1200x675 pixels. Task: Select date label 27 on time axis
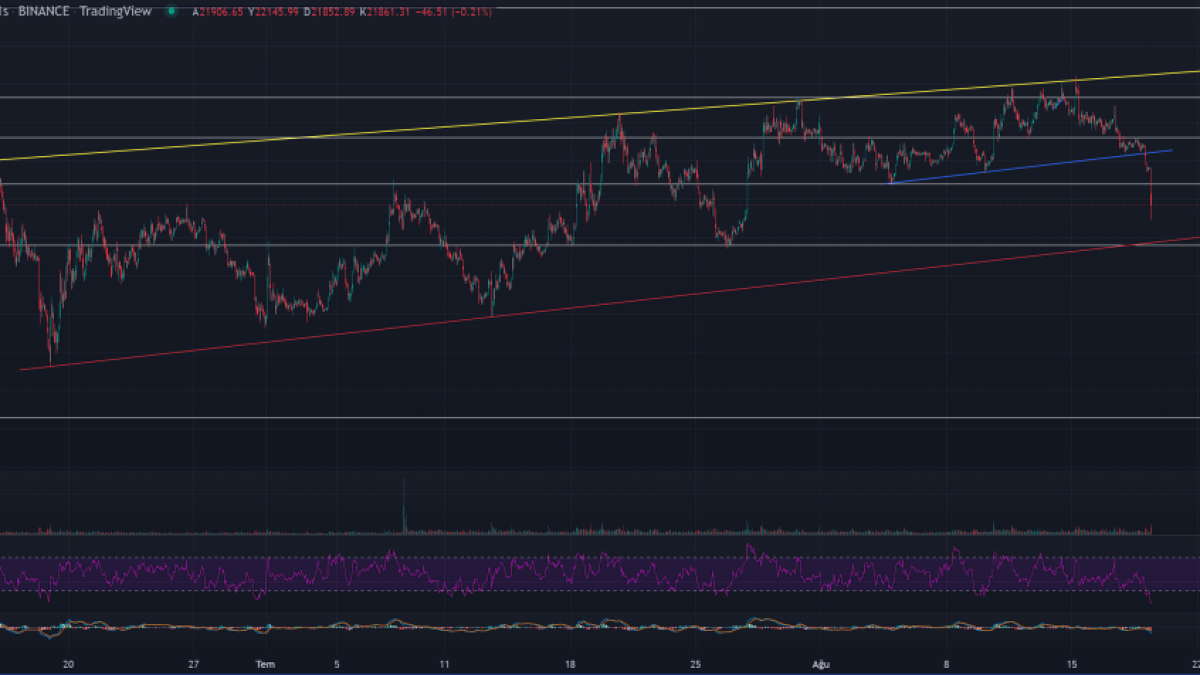pyautogui.click(x=195, y=663)
